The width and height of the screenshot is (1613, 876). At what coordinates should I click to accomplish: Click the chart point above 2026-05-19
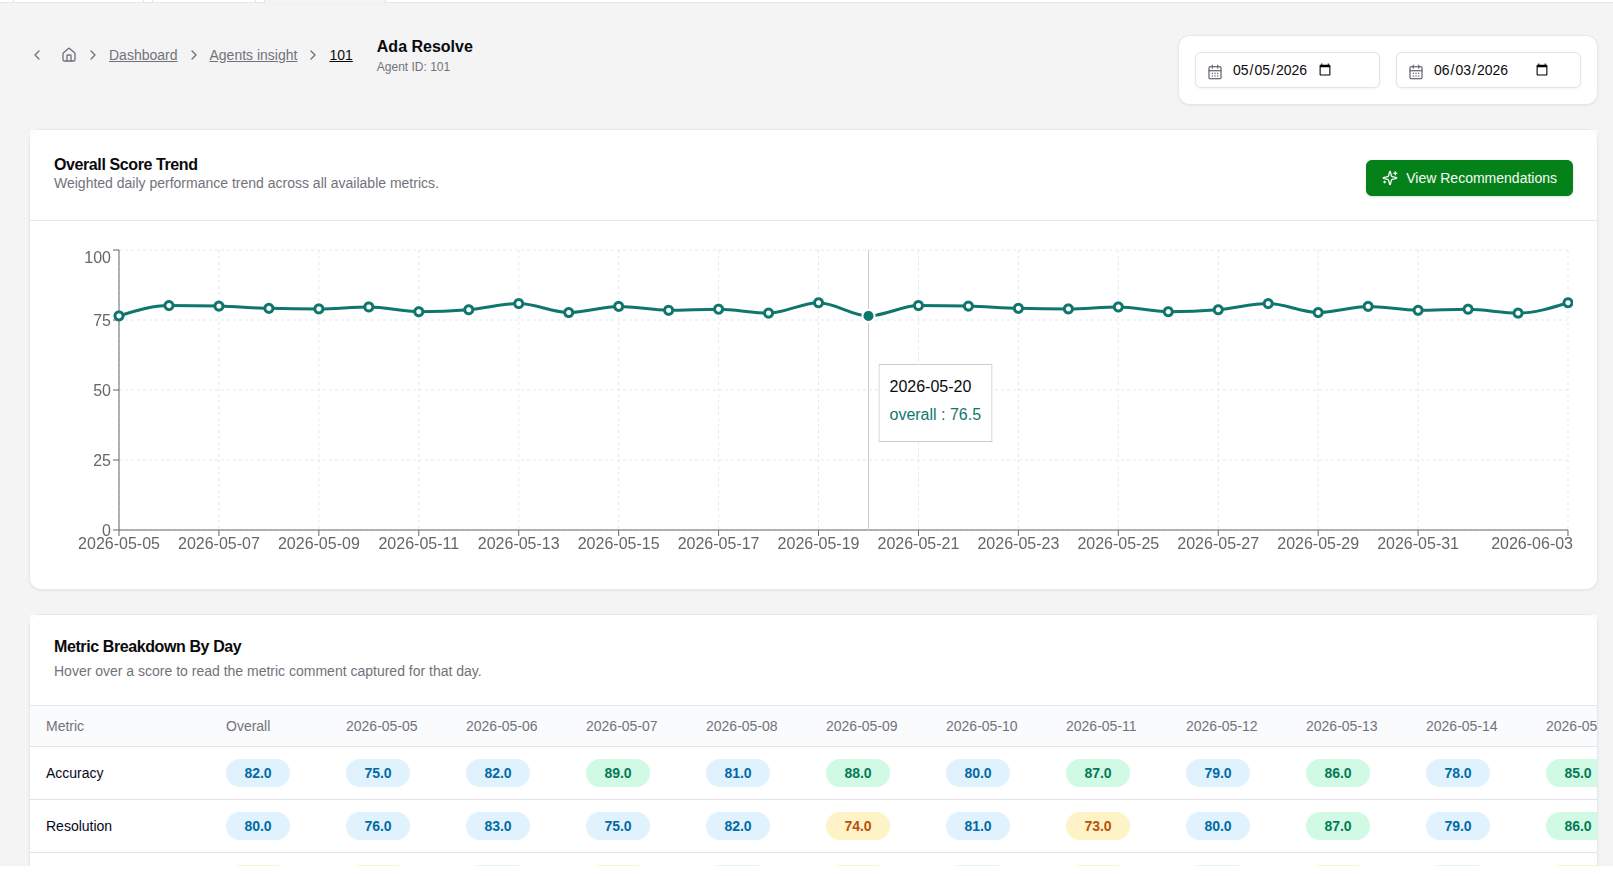coord(818,302)
